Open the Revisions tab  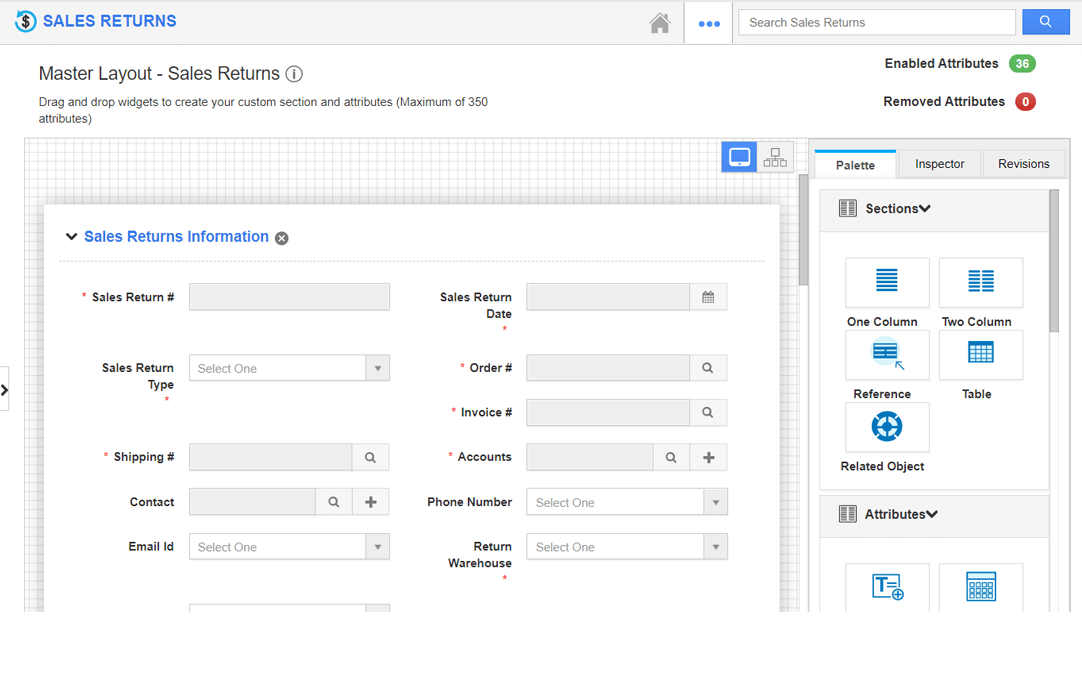point(1023,164)
